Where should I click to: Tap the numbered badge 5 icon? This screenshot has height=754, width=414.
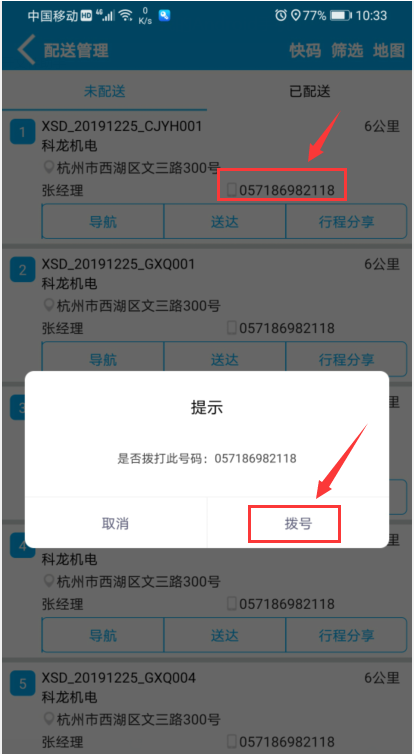click(23, 683)
